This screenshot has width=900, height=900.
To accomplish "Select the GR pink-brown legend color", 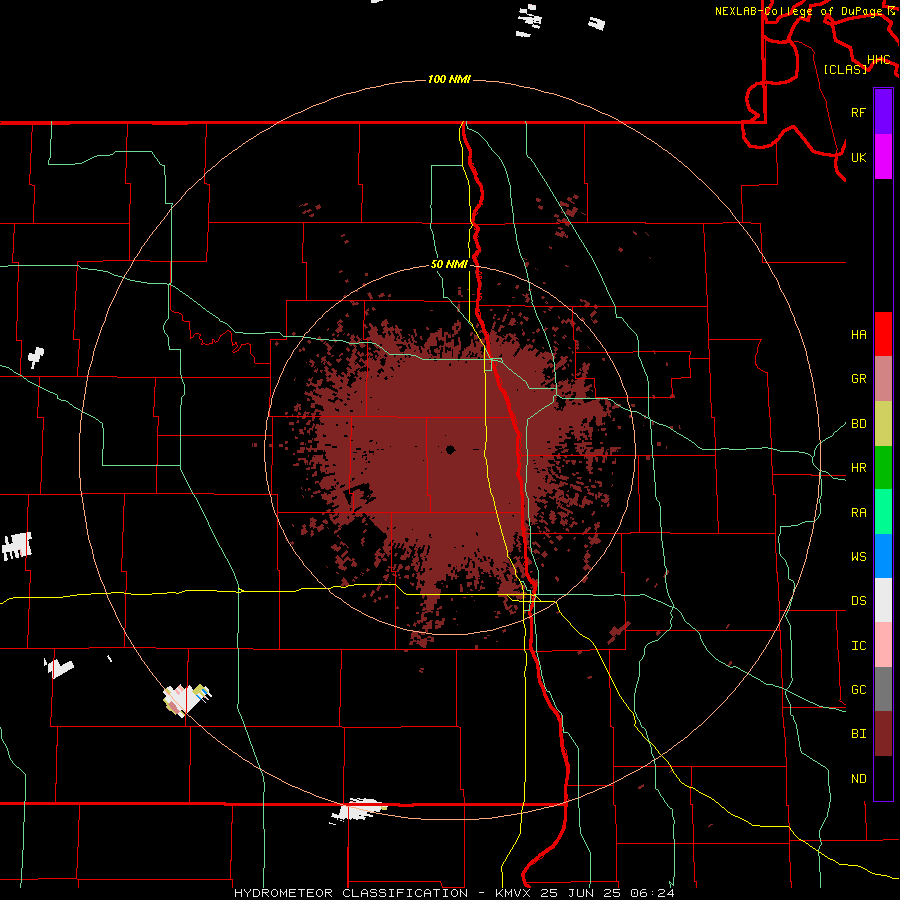I will [883, 378].
